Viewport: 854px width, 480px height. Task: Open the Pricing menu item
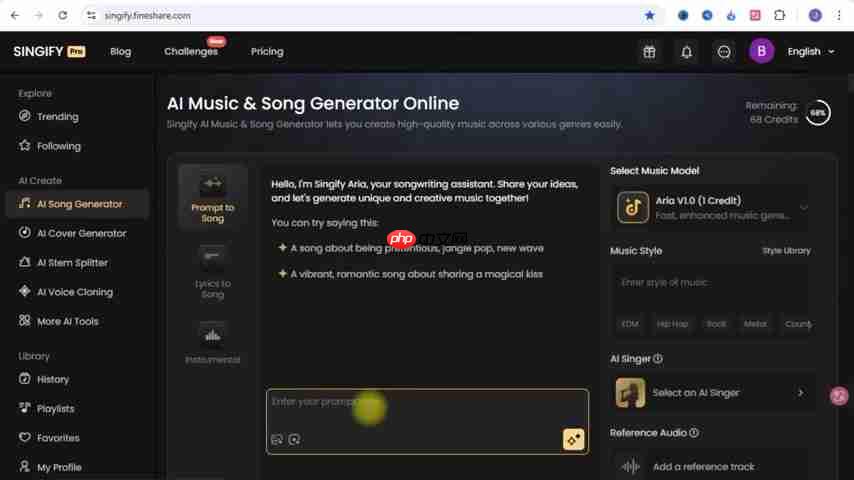(267, 52)
